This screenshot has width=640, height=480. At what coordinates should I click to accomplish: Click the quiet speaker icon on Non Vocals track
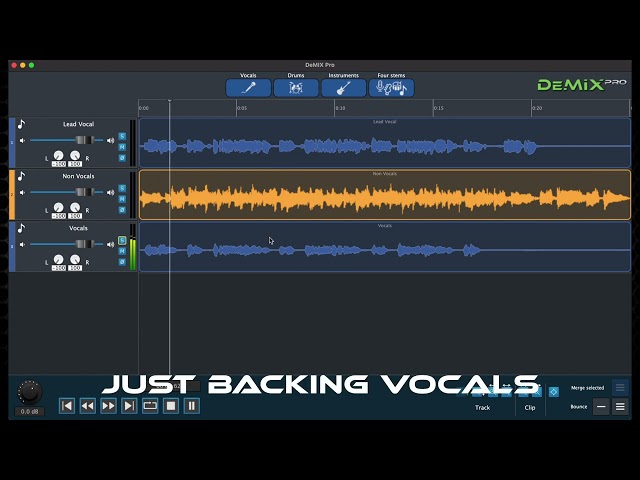(22, 192)
